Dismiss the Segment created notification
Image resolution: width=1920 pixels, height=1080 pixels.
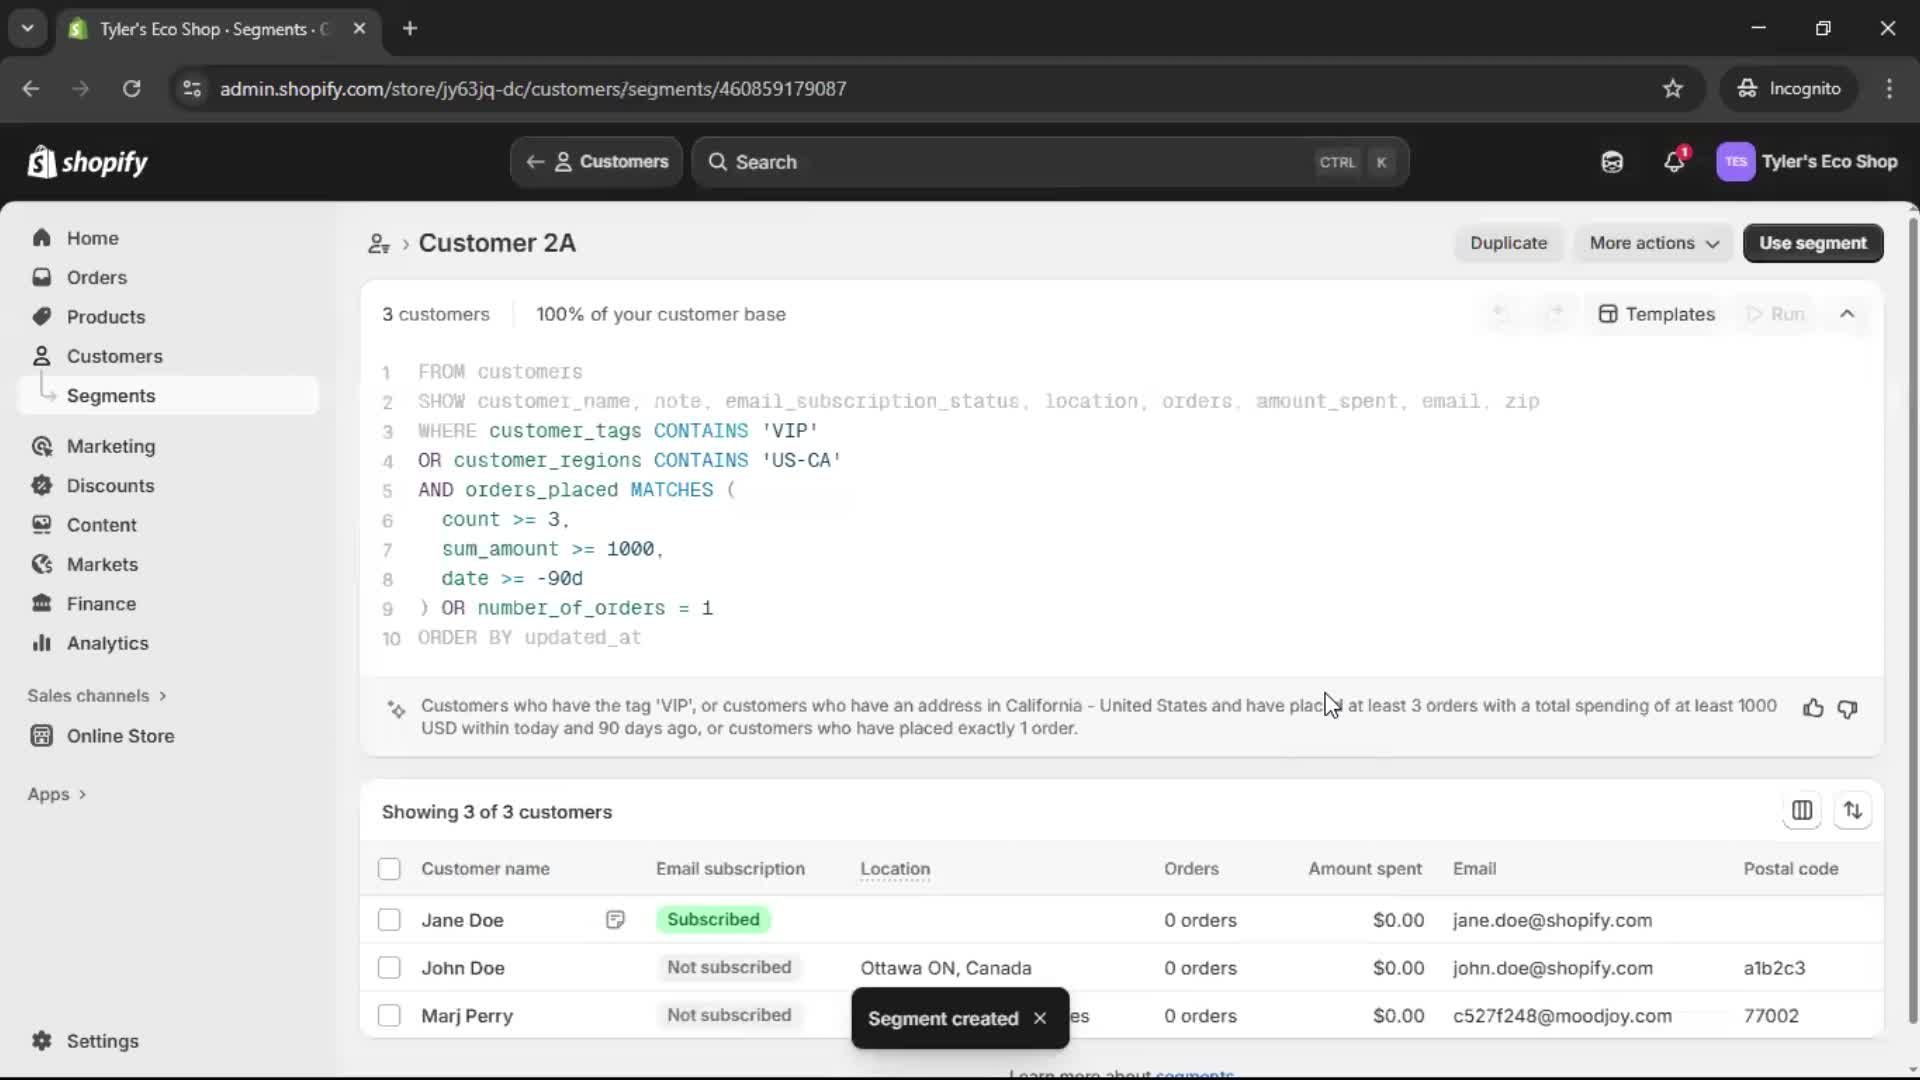pos(1040,1018)
